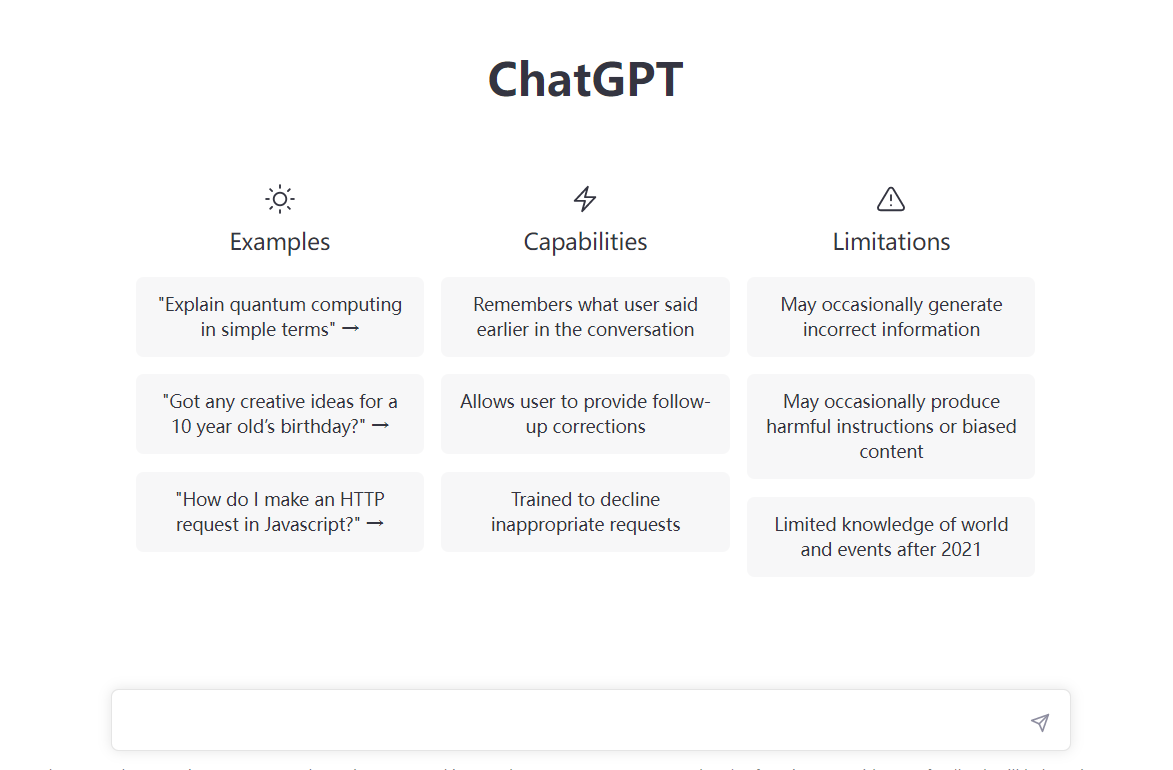Click the Examples column heading
Viewport: 1173px width, 770px height.
click(x=280, y=242)
